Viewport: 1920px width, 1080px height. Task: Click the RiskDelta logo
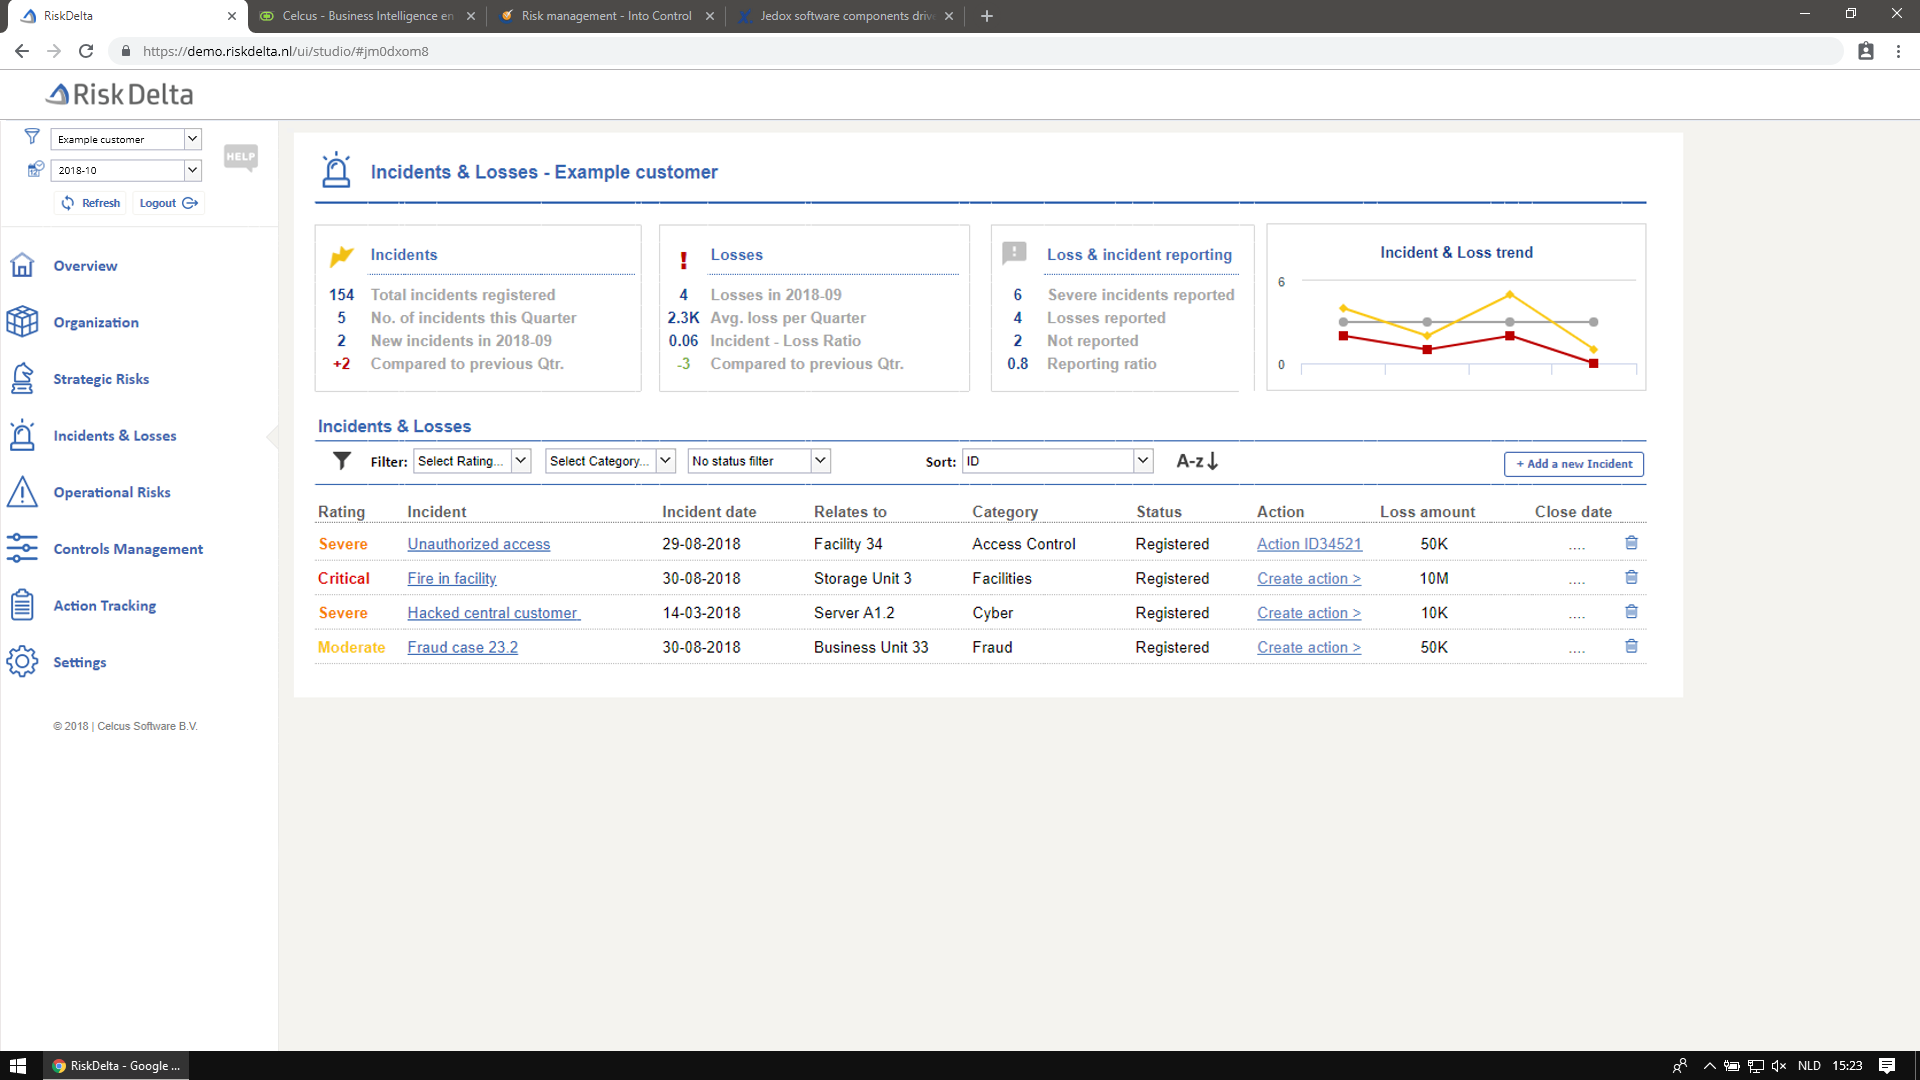pos(120,94)
